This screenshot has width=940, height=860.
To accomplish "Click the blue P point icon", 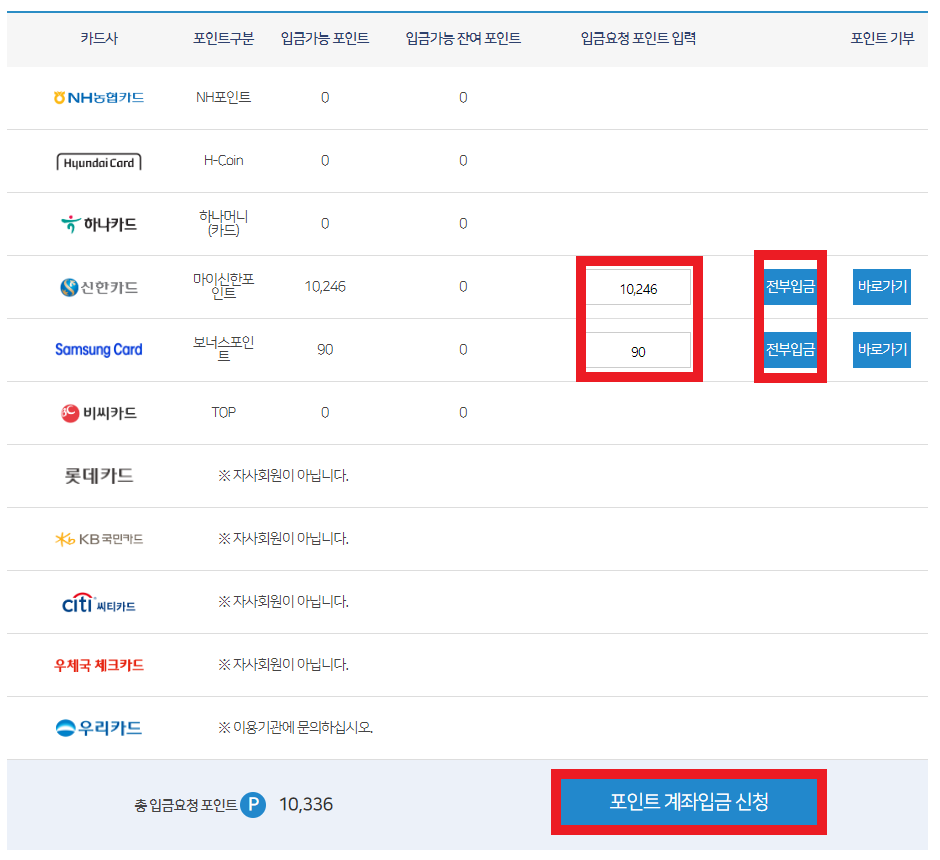I will click(x=253, y=805).
